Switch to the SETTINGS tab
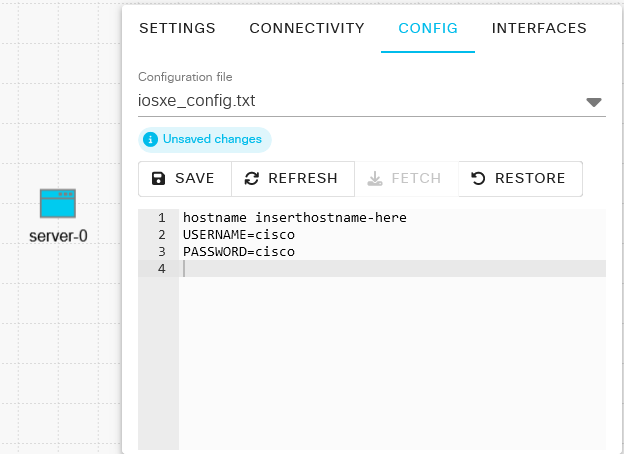This screenshot has width=624, height=454. [177, 28]
